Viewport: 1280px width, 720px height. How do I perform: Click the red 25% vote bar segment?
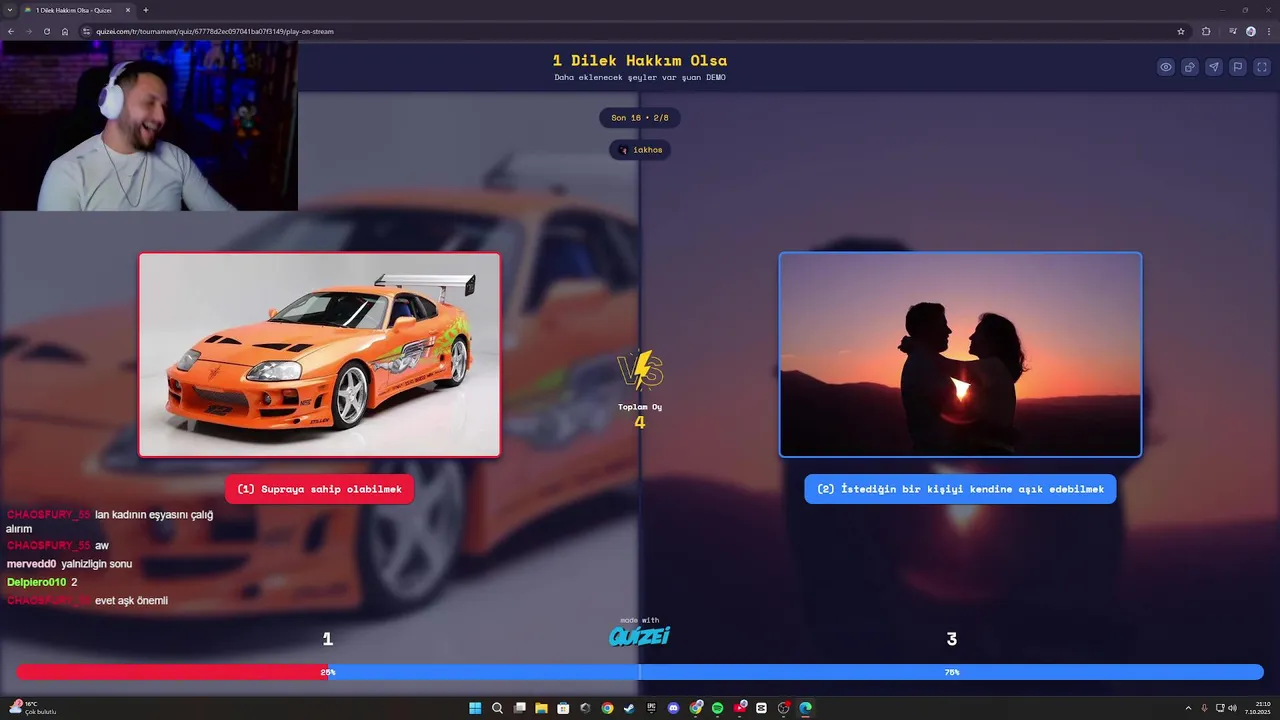pos(172,672)
